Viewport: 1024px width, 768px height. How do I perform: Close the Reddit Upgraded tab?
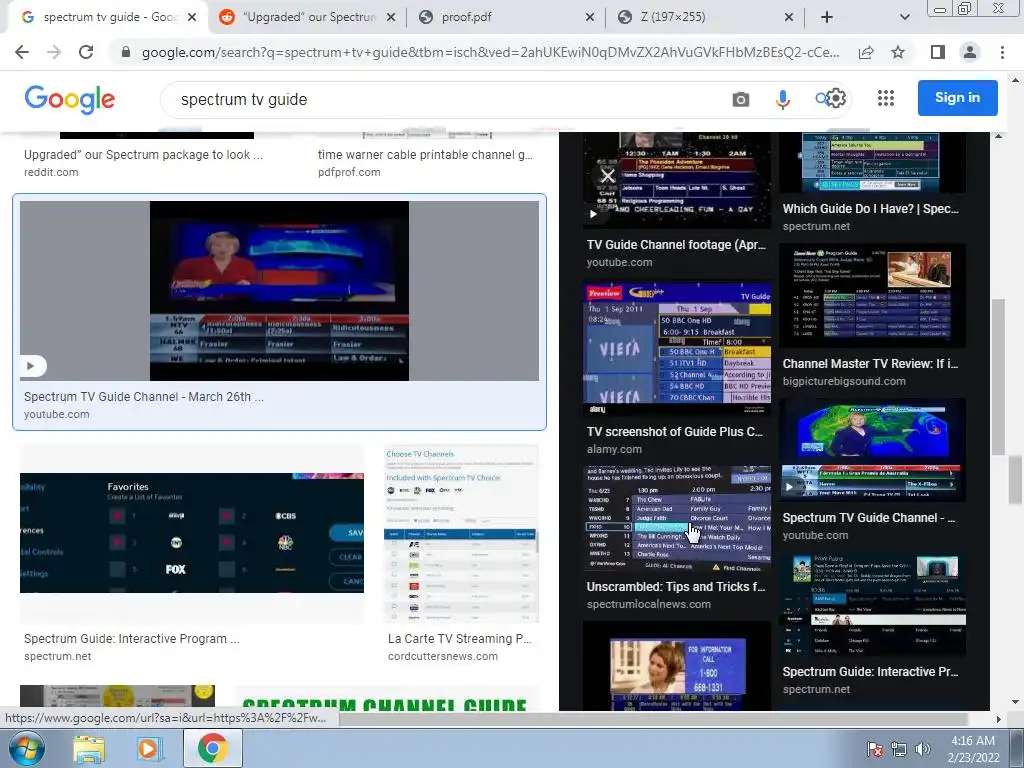(391, 17)
